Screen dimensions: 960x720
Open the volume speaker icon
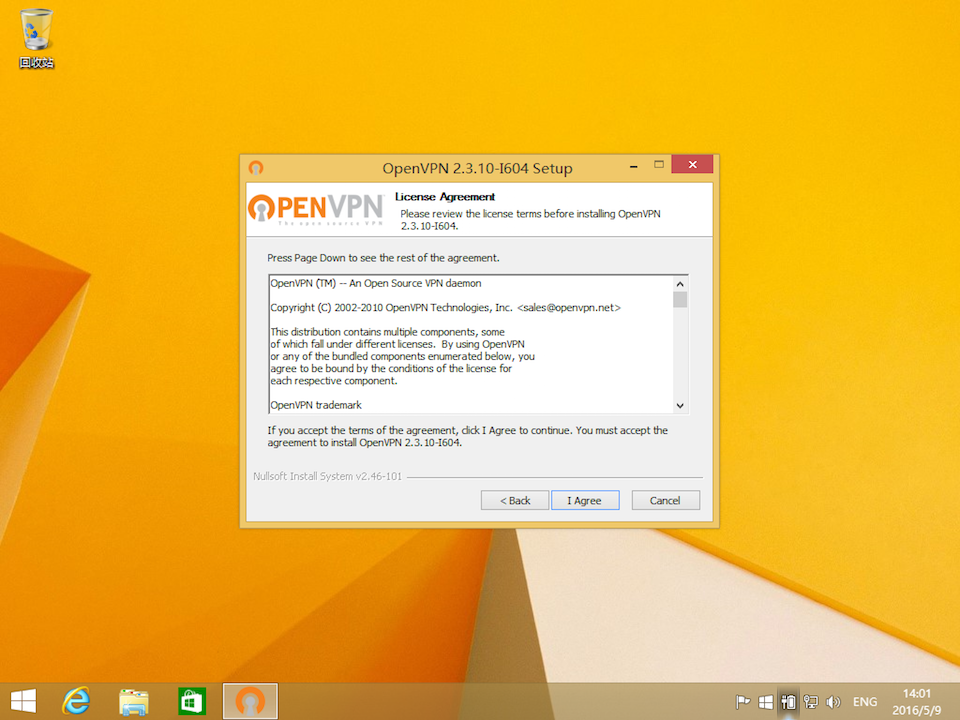tap(833, 702)
